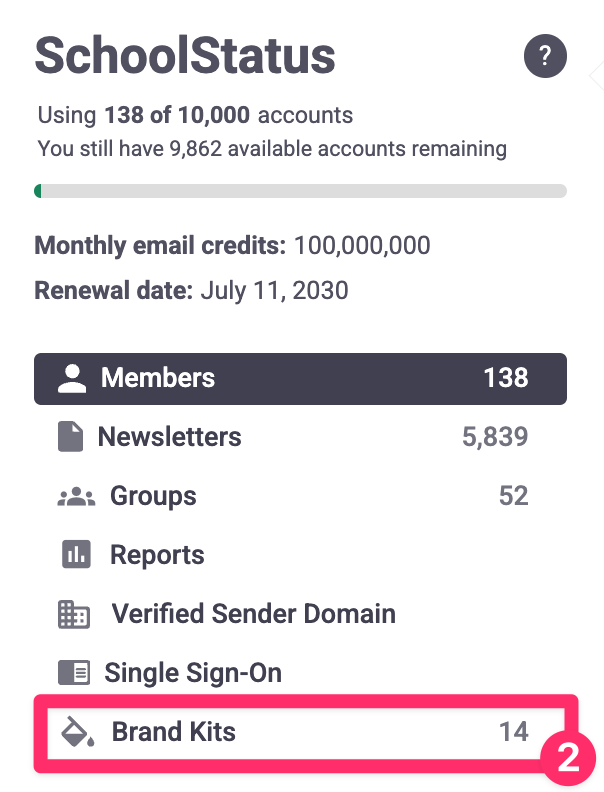Screen dimensions: 604x792
Task: Open Verified Sender Domain settings
Action: click(253, 614)
